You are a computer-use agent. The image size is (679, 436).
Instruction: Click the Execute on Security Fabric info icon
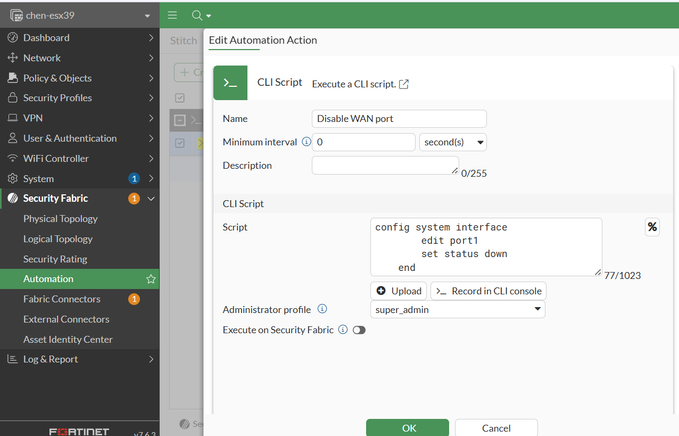342,329
